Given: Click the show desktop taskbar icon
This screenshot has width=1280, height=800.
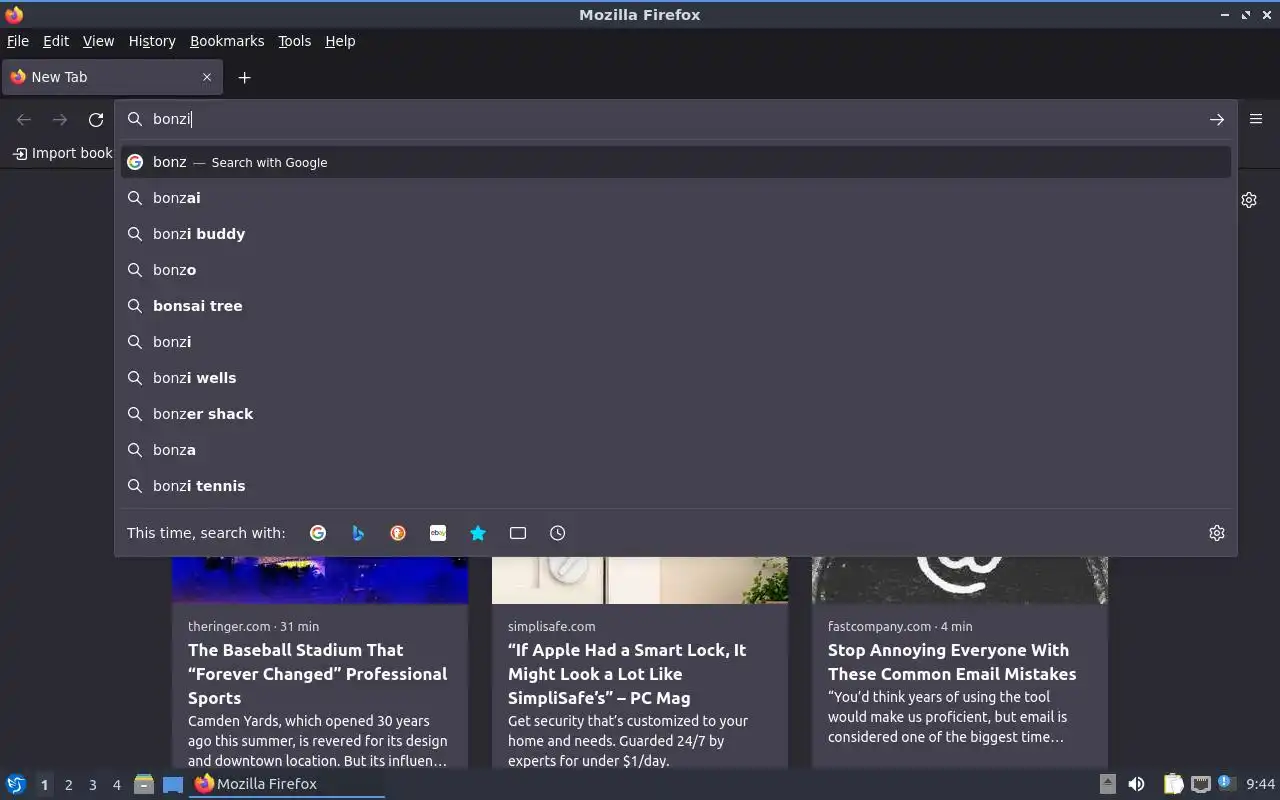Looking at the screenshot, I should click(x=173, y=784).
